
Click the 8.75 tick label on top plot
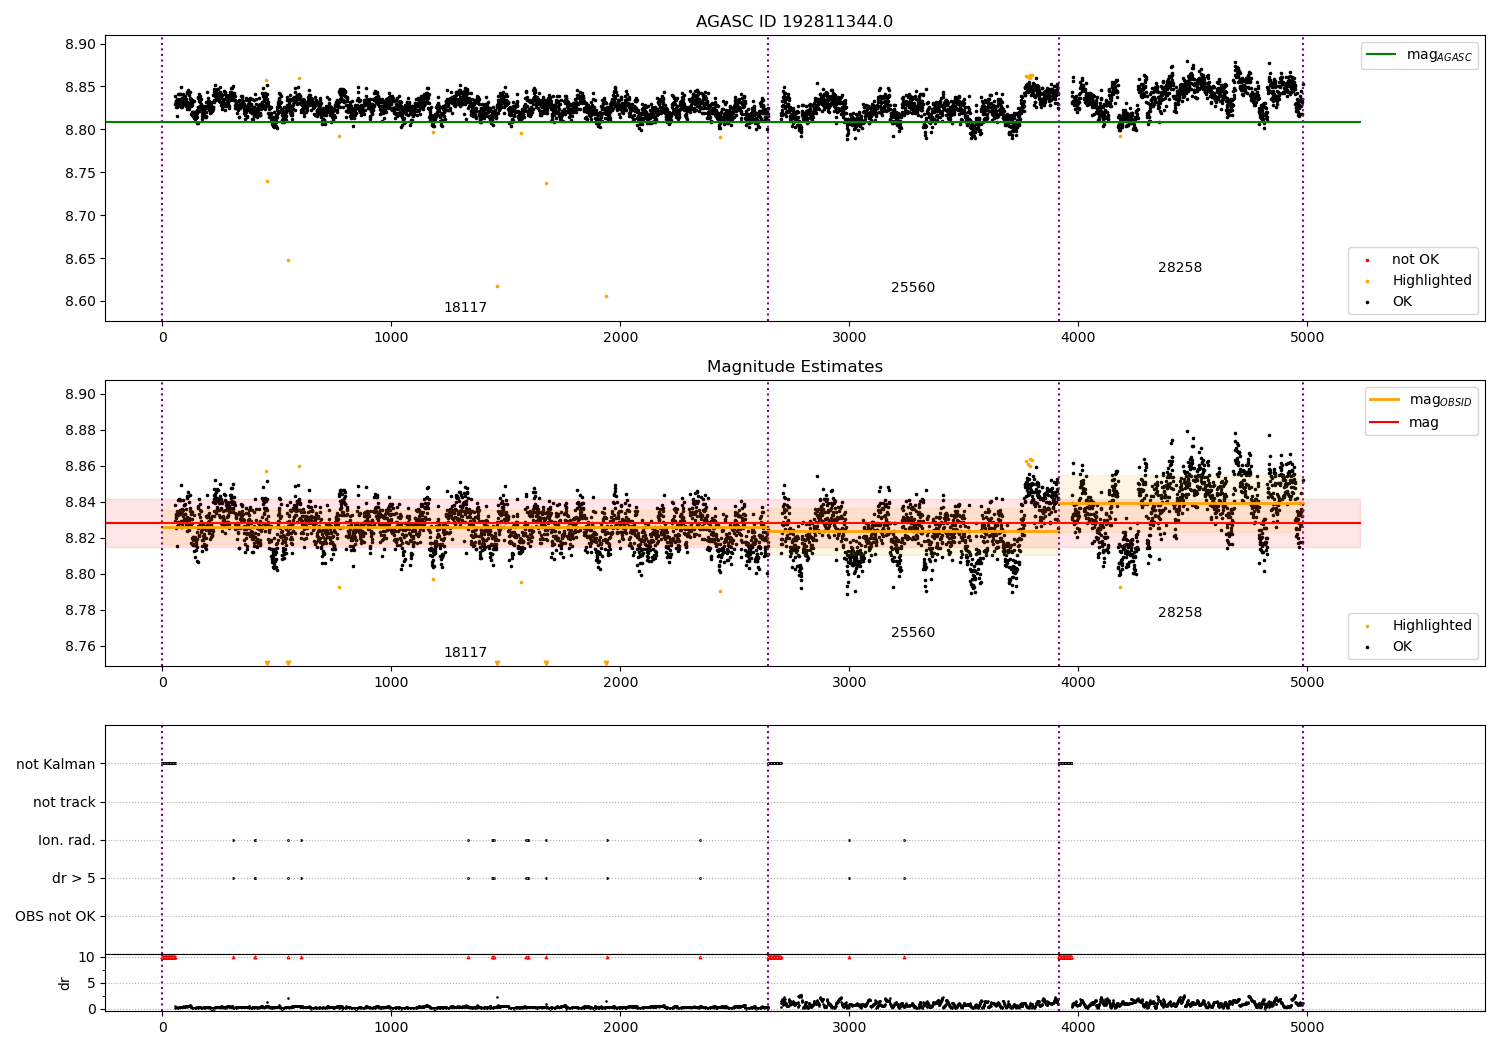pos(80,174)
